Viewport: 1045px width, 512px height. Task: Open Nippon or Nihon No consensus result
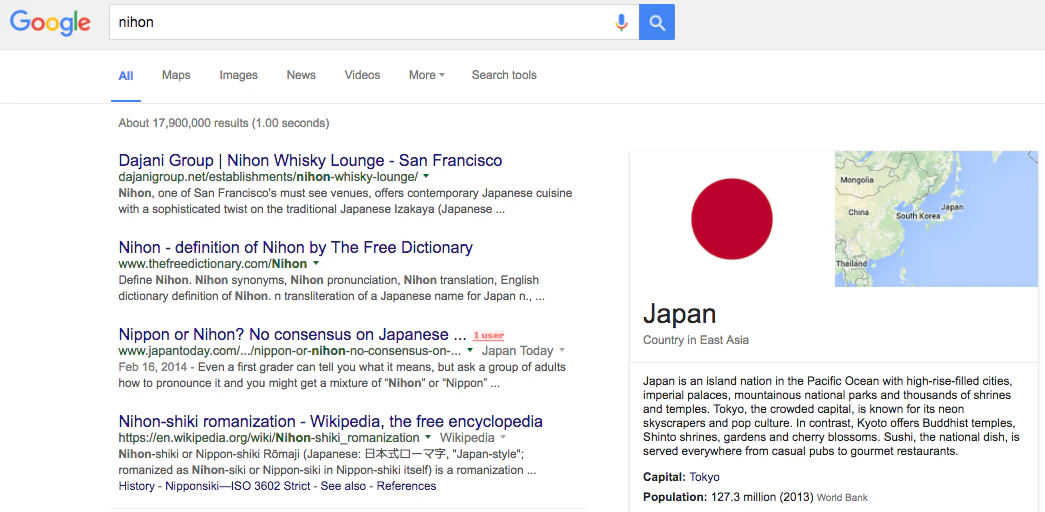coord(293,334)
